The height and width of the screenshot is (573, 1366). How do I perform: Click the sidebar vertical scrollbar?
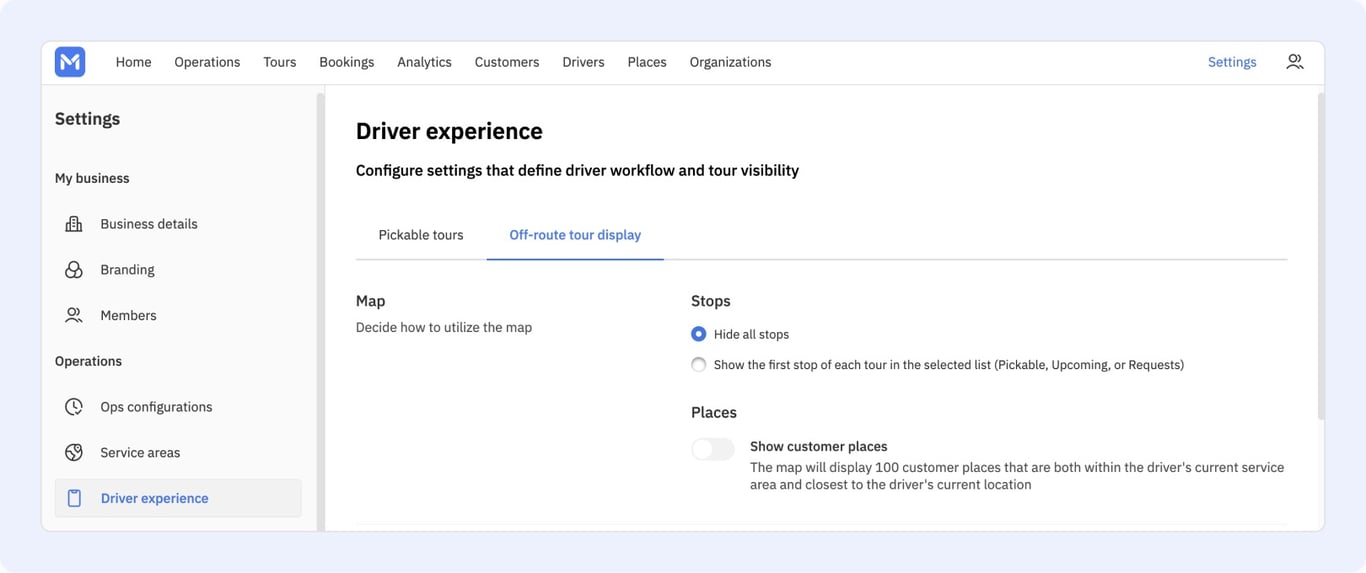click(320, 310)
